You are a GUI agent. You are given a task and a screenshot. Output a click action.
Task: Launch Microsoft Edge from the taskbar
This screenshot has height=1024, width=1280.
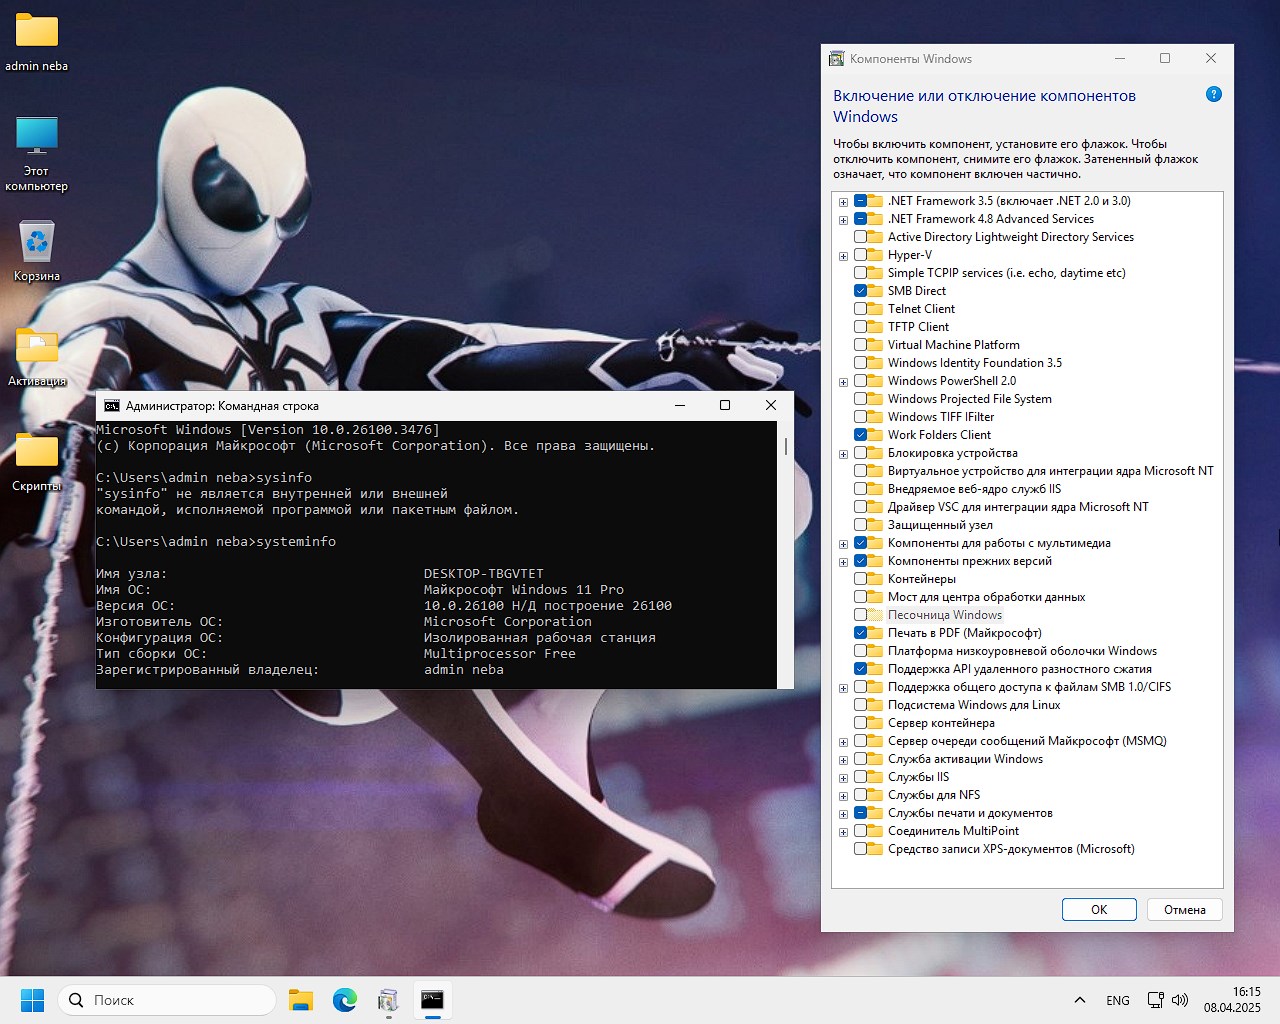point(345,1000)
